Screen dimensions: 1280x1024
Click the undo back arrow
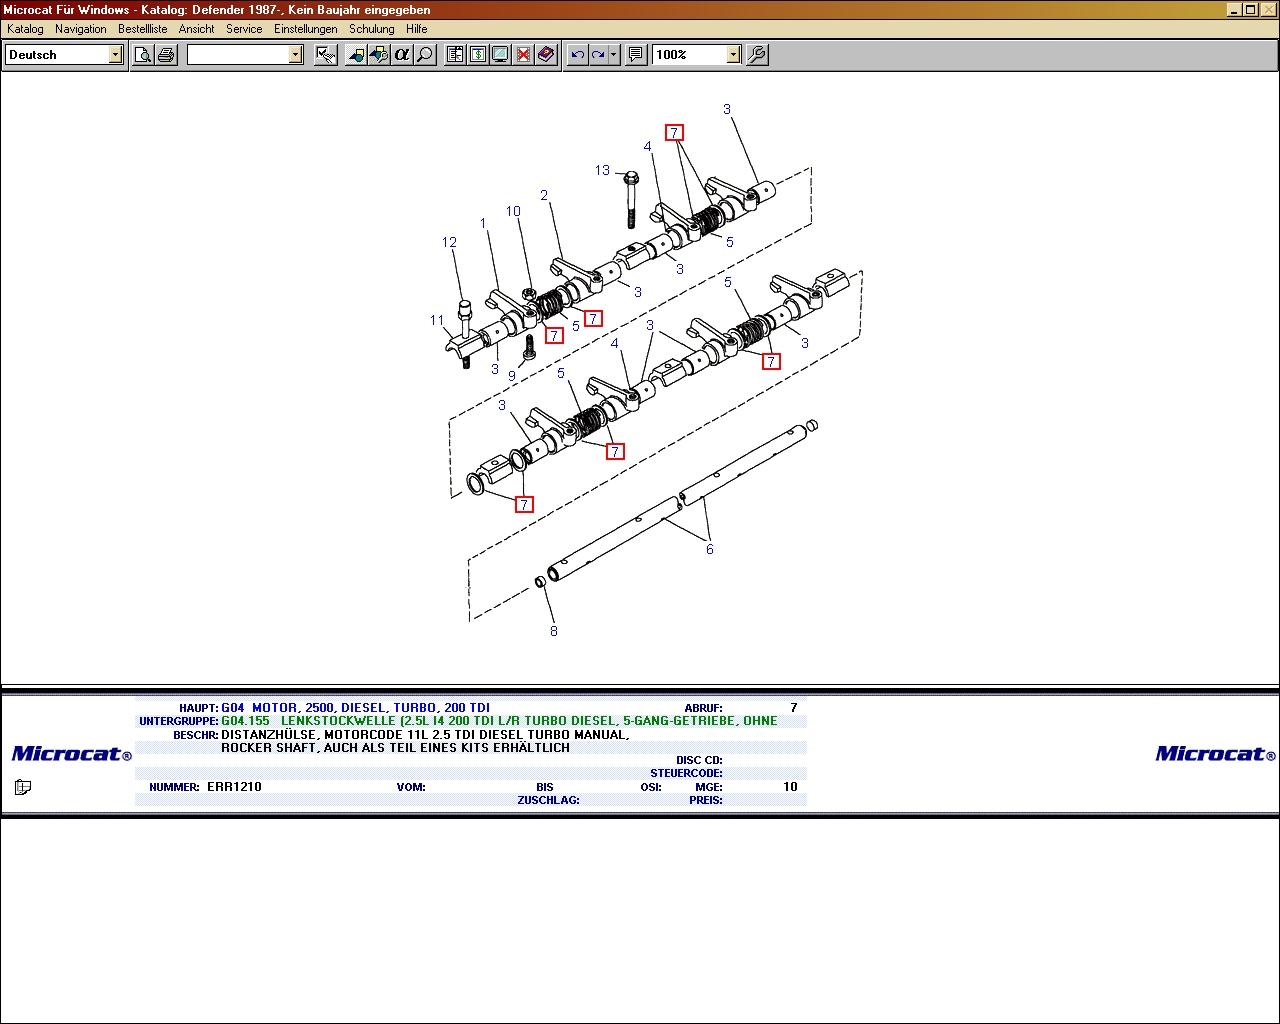[577, 54]
